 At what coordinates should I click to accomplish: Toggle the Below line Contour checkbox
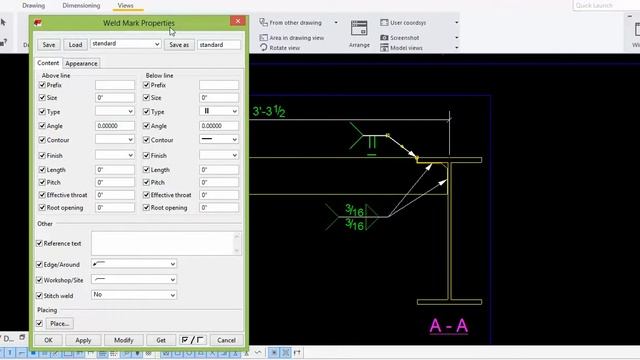pos(146,140)
